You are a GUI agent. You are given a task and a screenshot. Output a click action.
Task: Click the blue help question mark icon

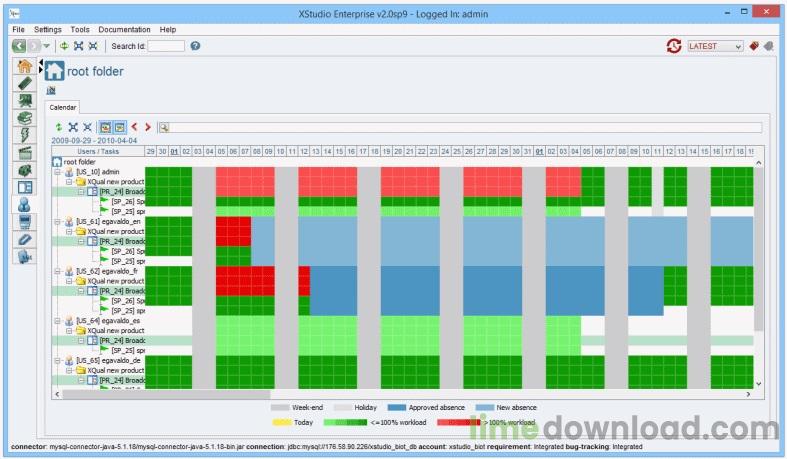pyautogui.click(x=195, y=46)
